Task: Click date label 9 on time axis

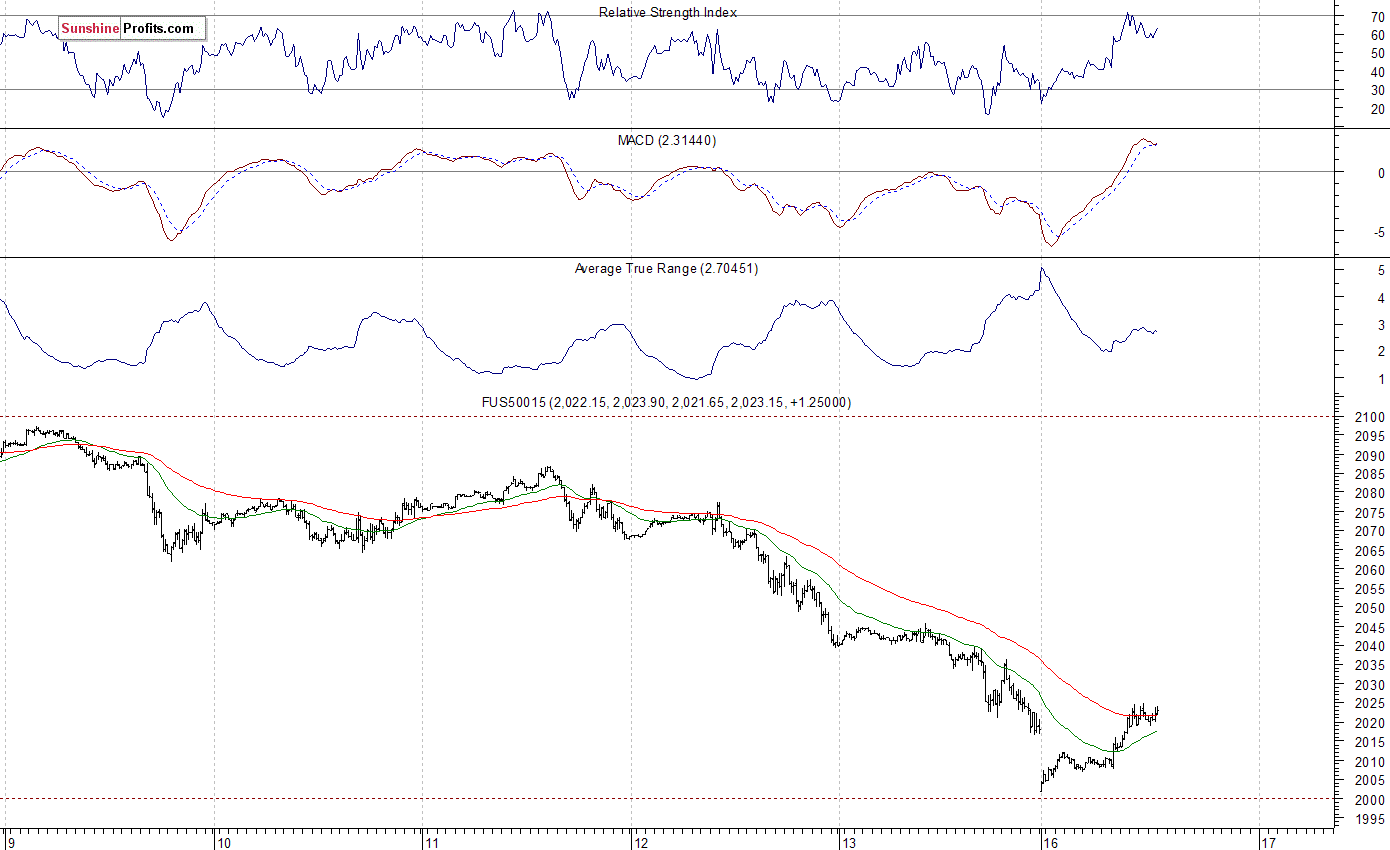Action: (x=9, y=843)
